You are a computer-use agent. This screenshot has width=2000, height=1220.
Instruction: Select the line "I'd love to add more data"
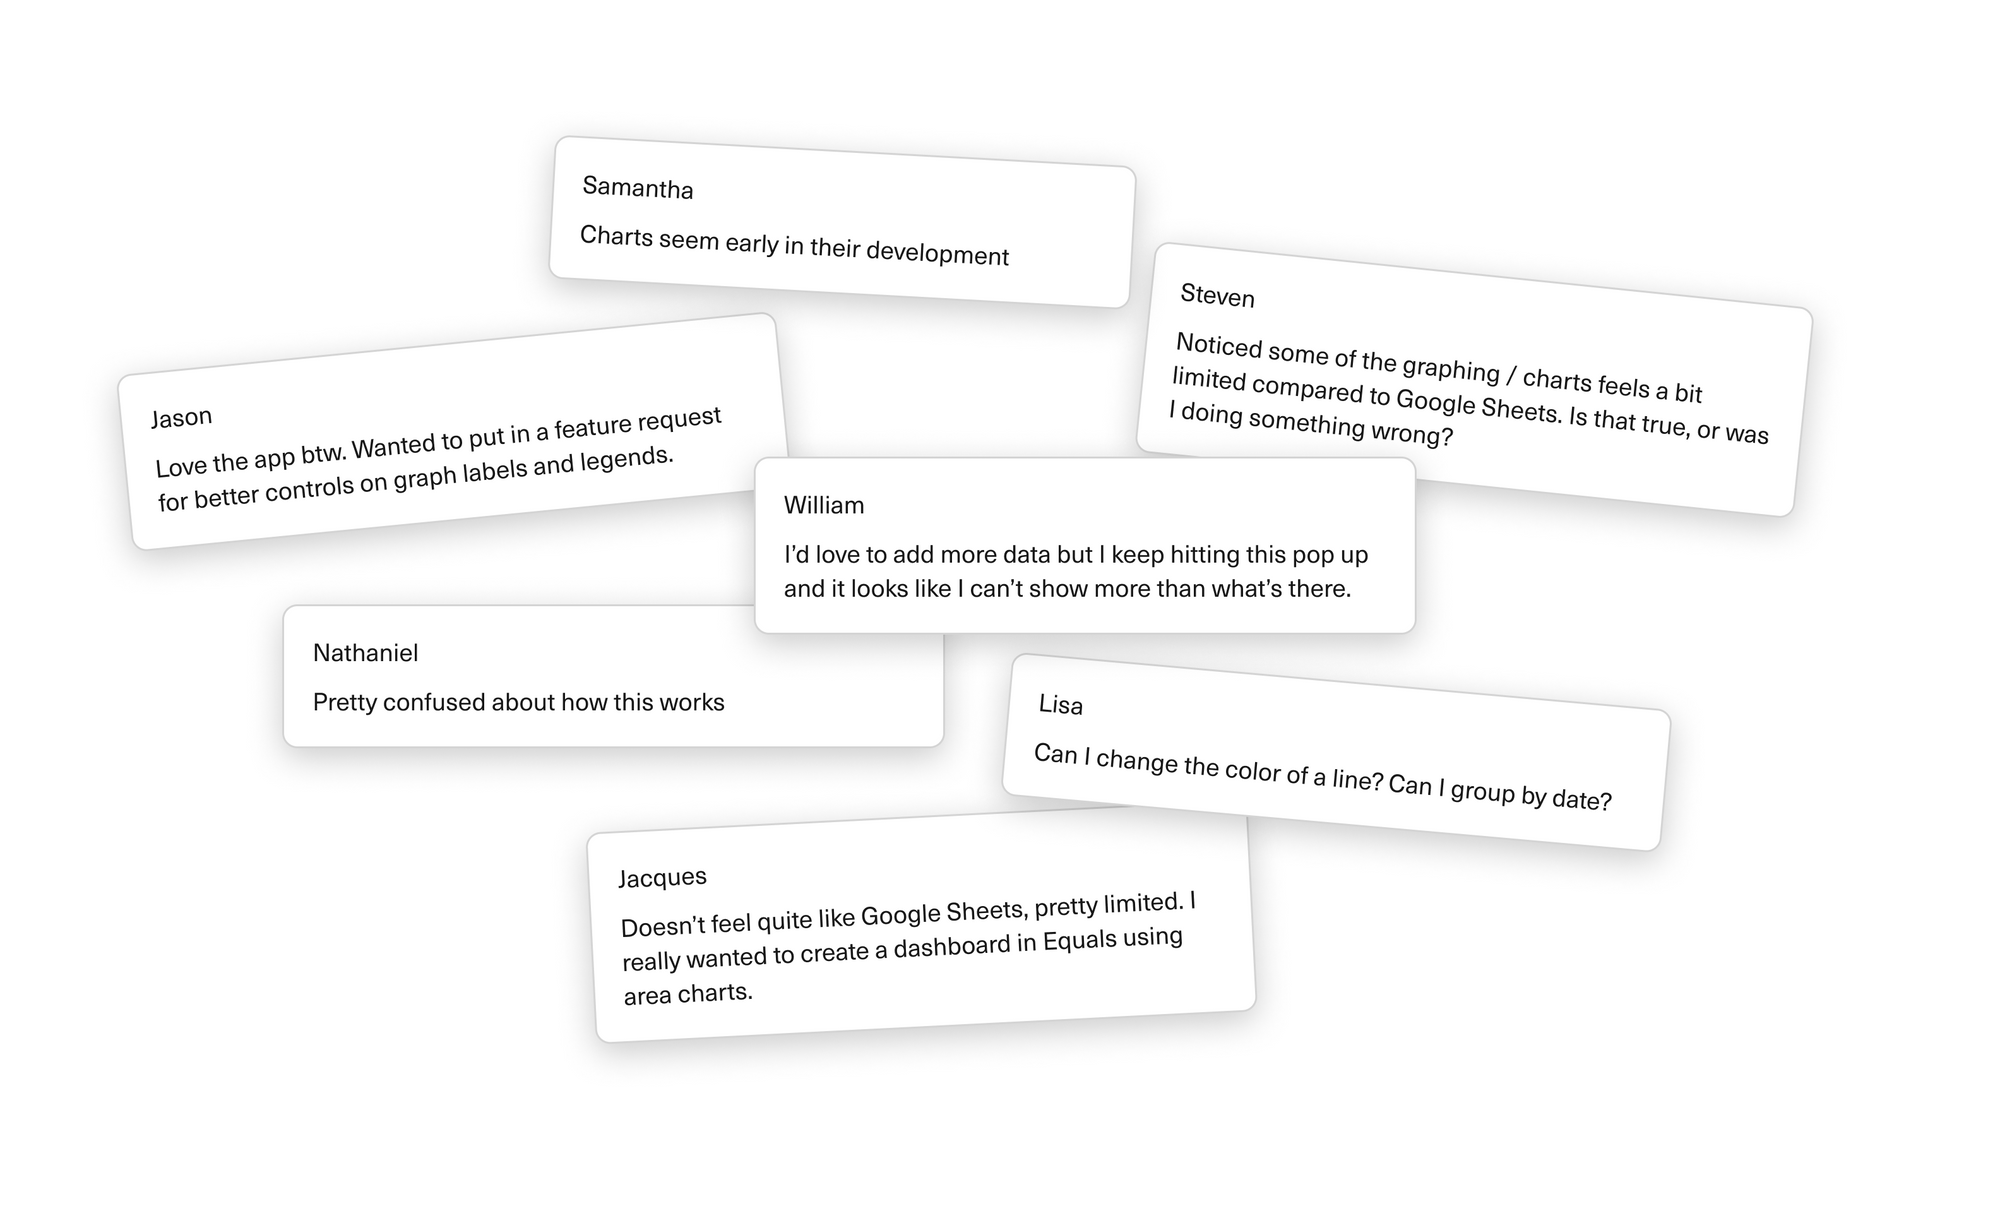click(1076, 555)
